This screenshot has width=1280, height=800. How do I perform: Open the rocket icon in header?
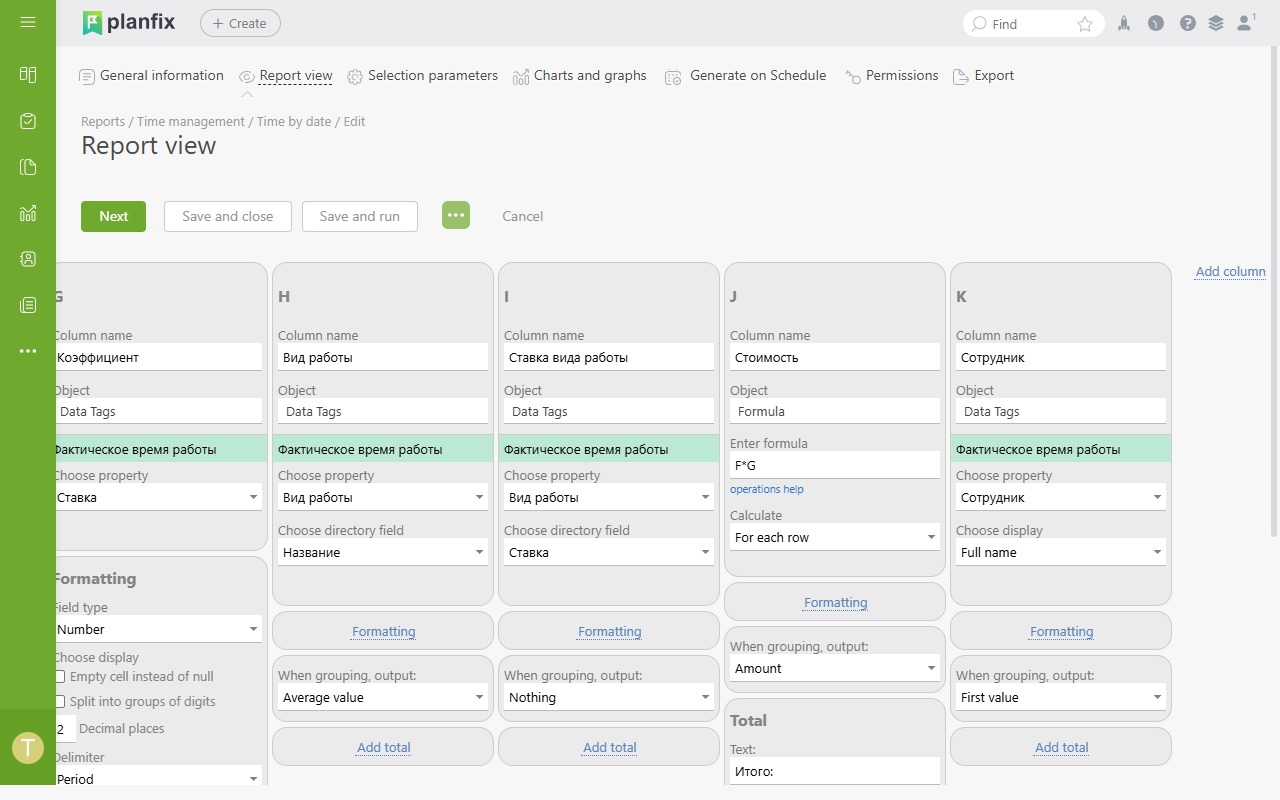click(x=1124, y=23)
